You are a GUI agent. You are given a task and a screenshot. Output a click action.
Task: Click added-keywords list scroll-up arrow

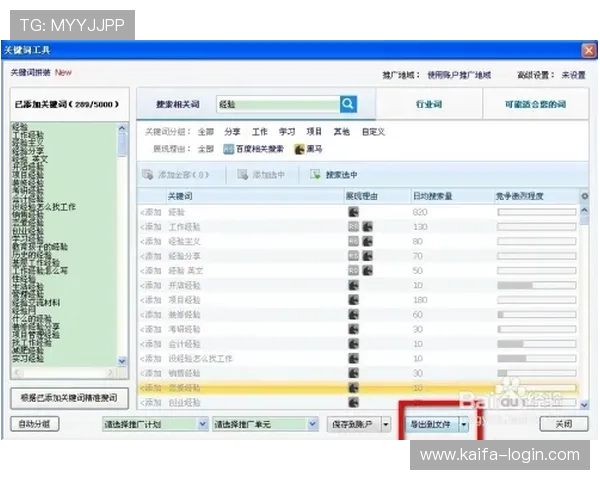point(122,128)
